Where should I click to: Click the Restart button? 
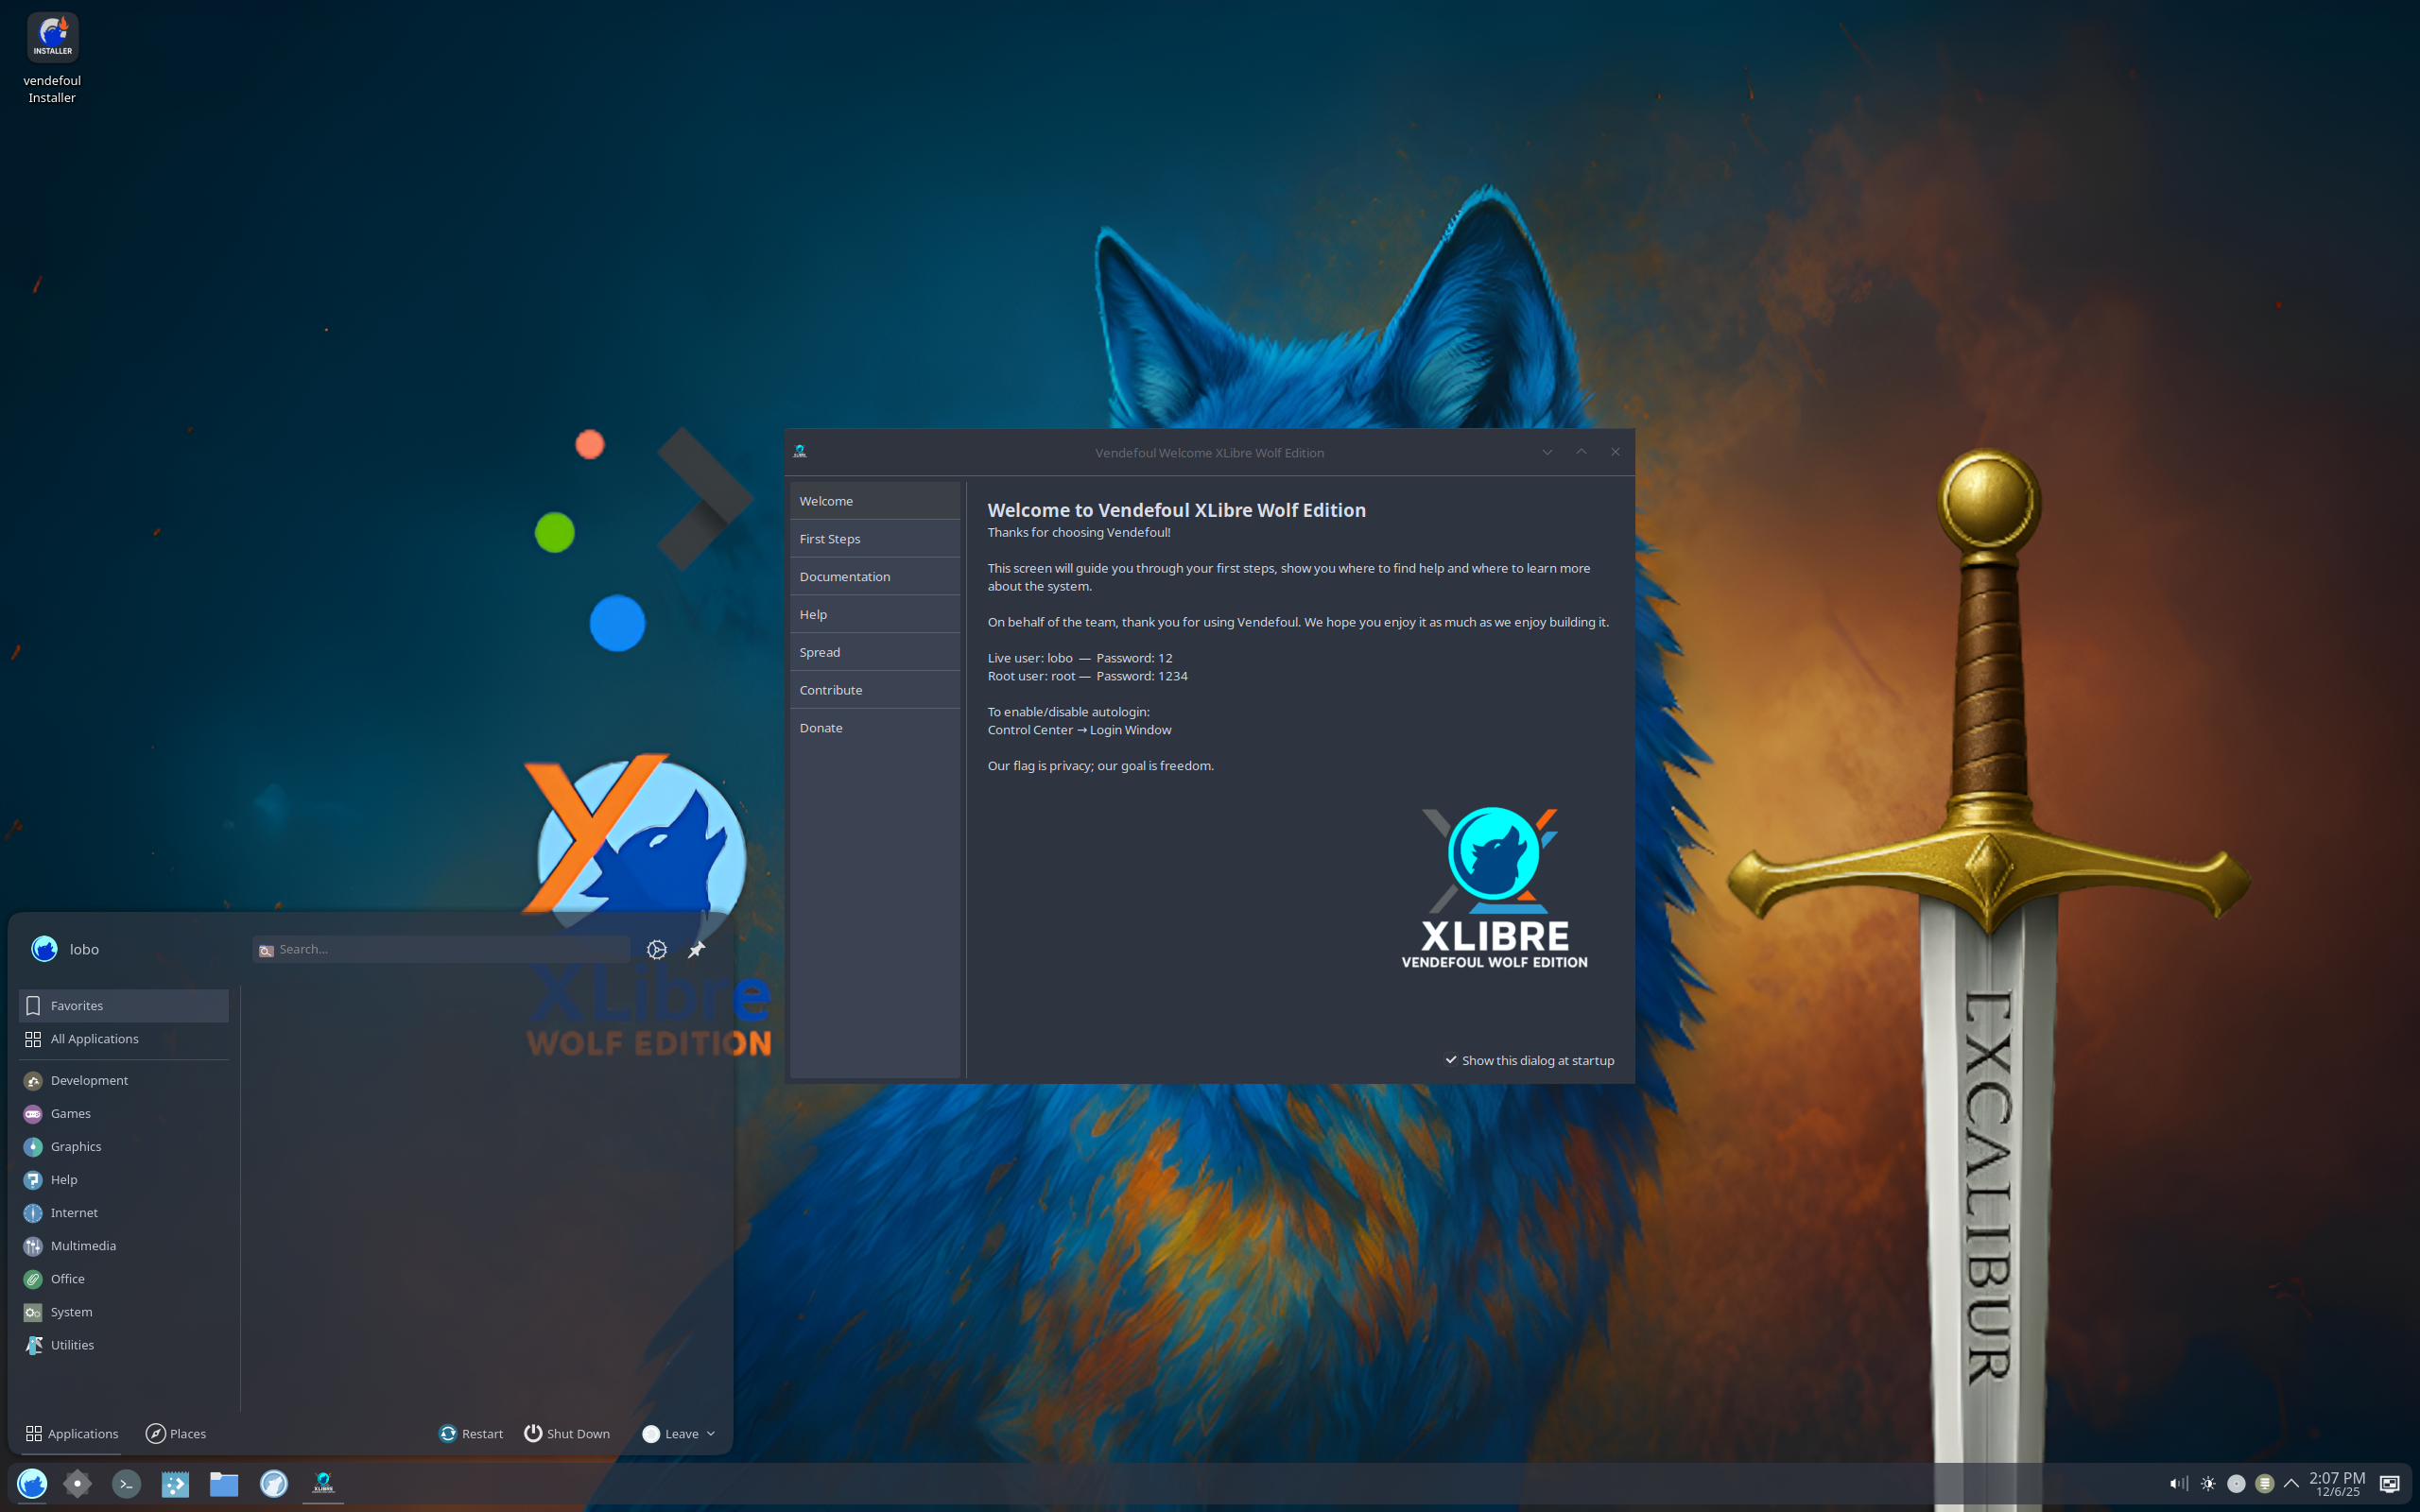tap(471, 1433)
